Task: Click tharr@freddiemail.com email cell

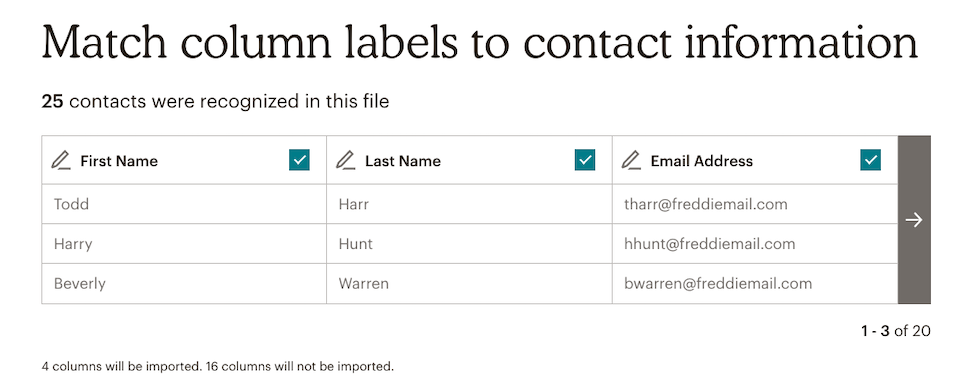Action: click(755, 204)
